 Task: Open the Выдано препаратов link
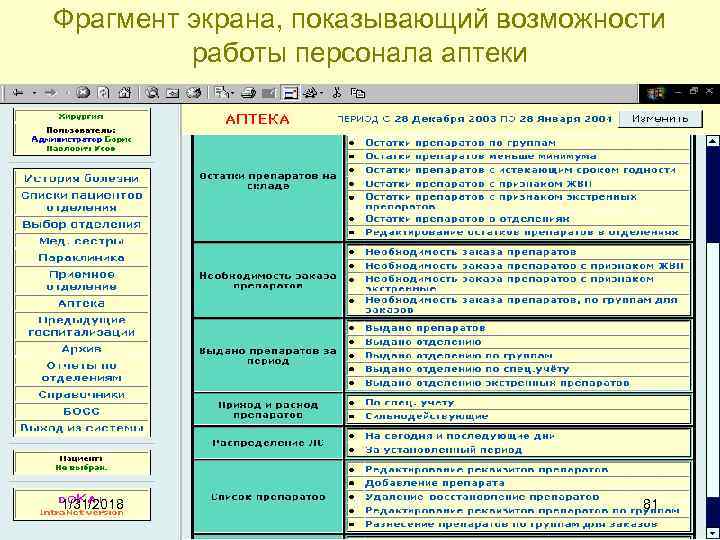point(425,328)
